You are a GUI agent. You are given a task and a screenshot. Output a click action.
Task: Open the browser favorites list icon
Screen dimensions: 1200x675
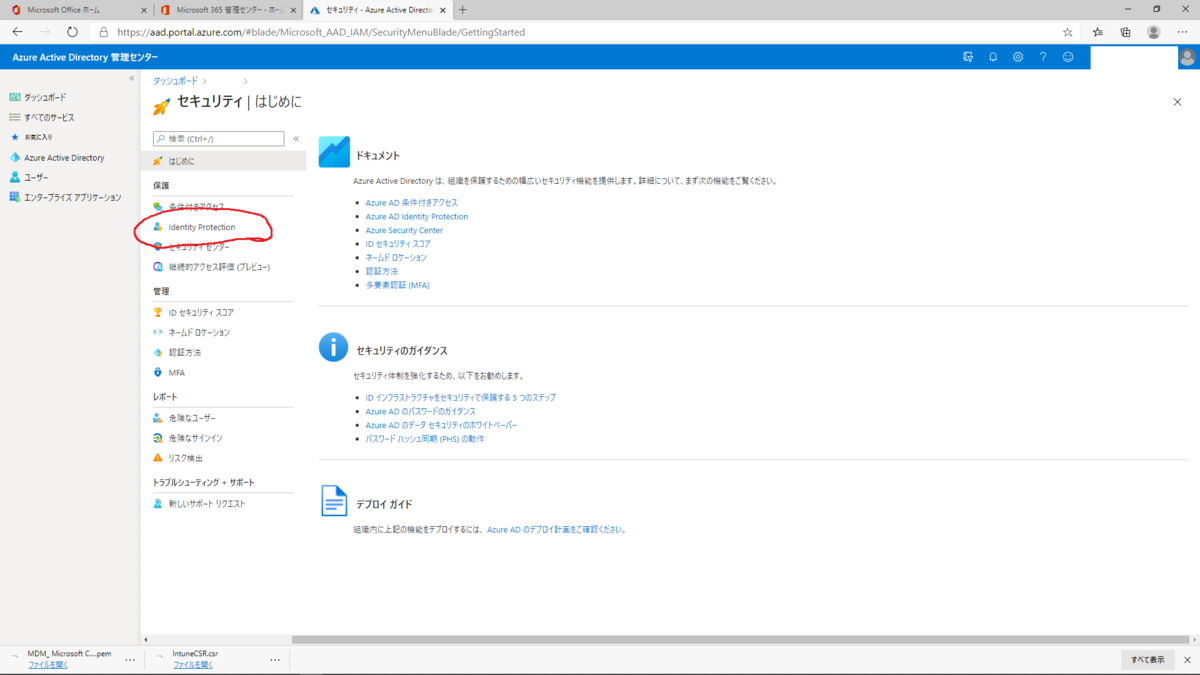pyautogui.click(x=1098, y=32)
